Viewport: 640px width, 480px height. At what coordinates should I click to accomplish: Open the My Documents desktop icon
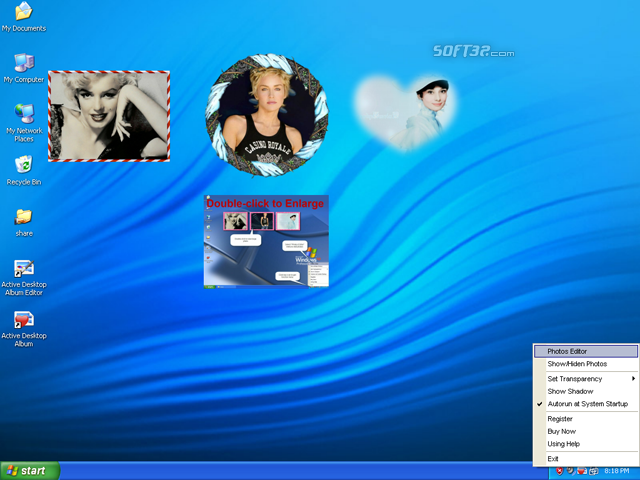tap(24, 16)
